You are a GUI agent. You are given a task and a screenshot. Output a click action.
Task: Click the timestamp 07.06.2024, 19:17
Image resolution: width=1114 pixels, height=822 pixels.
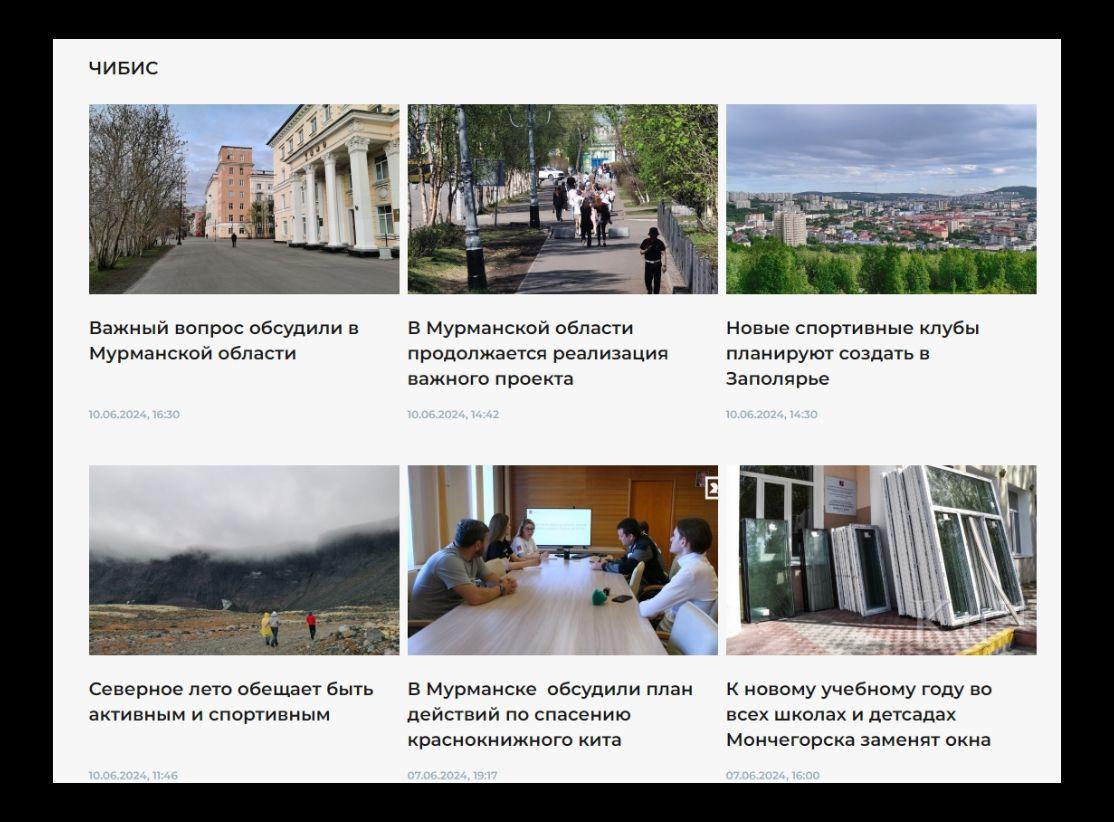pyautogui.click(x=453, y=775)
